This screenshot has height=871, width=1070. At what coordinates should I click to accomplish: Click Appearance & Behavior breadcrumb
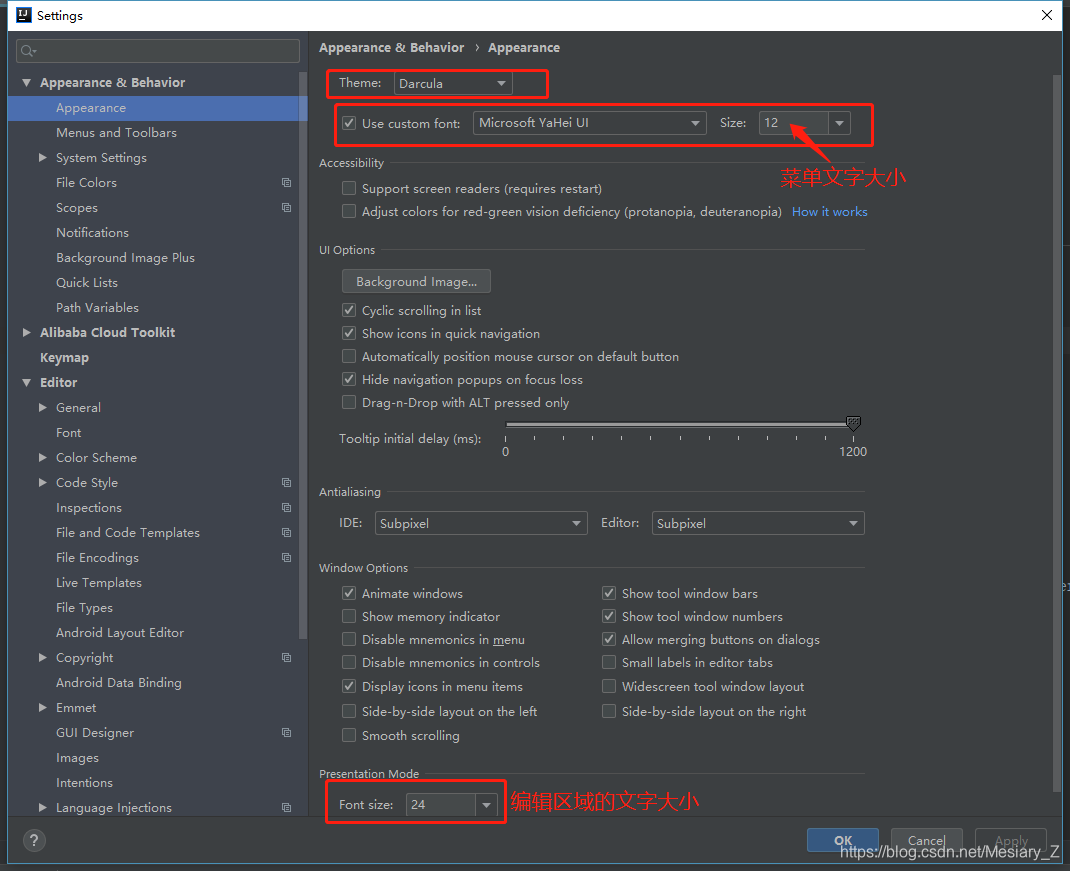[391, 48]
